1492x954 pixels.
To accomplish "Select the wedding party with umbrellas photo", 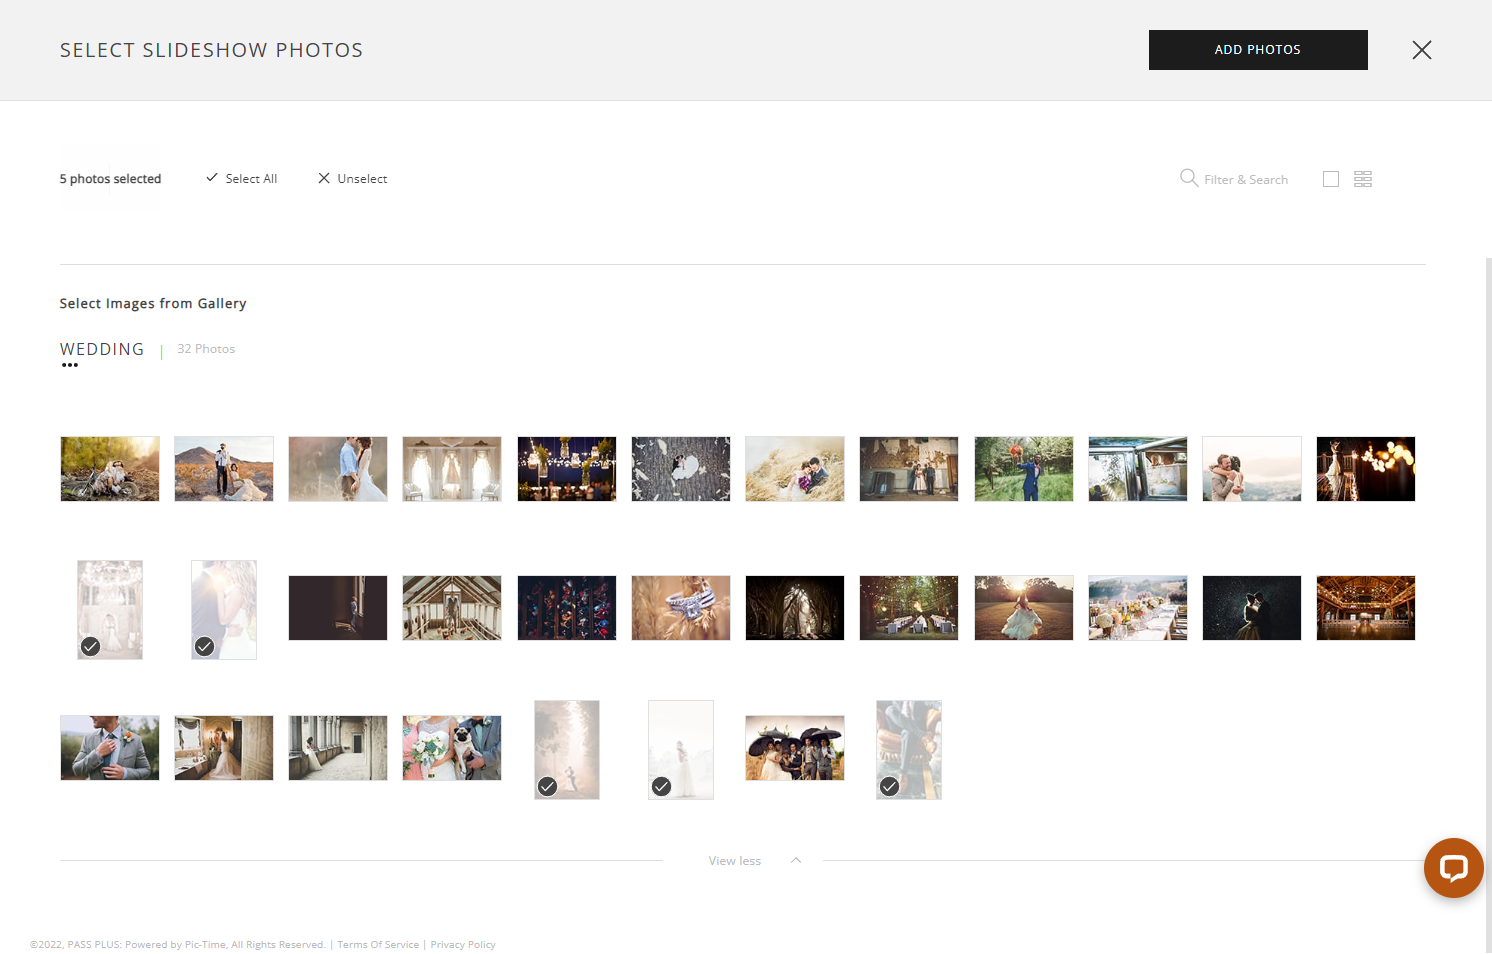I will pyautogui.click(x=795, y=748).
